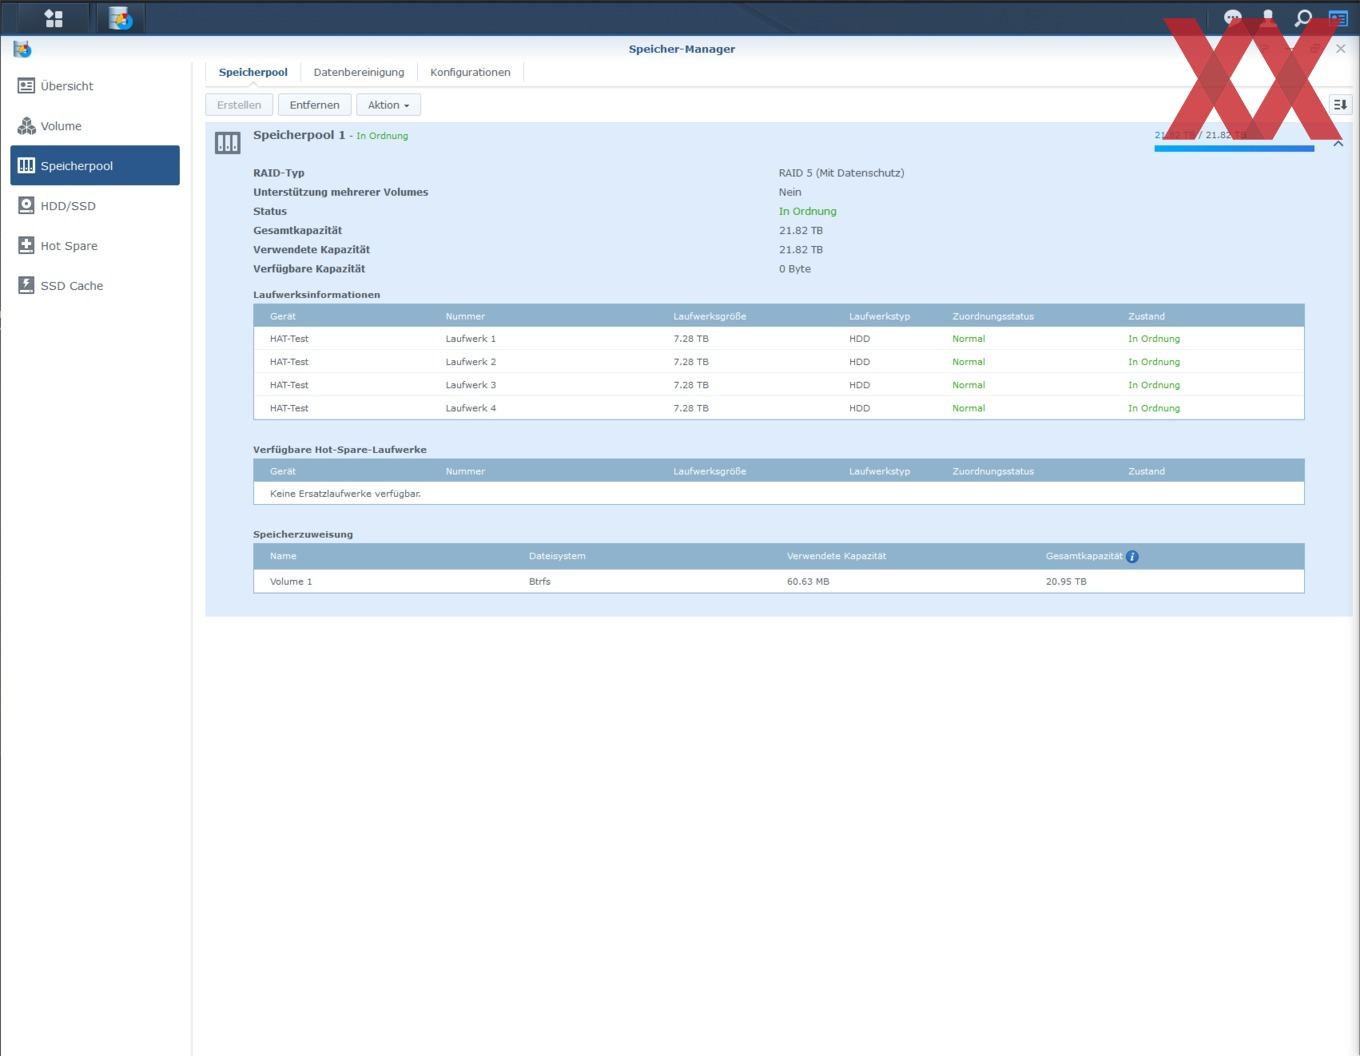Image resolution: width=1360 pixels, height=1056 pixels.
Task: Click Laufwerk 4 In Ordnung health status
Action: point(1154,408)
